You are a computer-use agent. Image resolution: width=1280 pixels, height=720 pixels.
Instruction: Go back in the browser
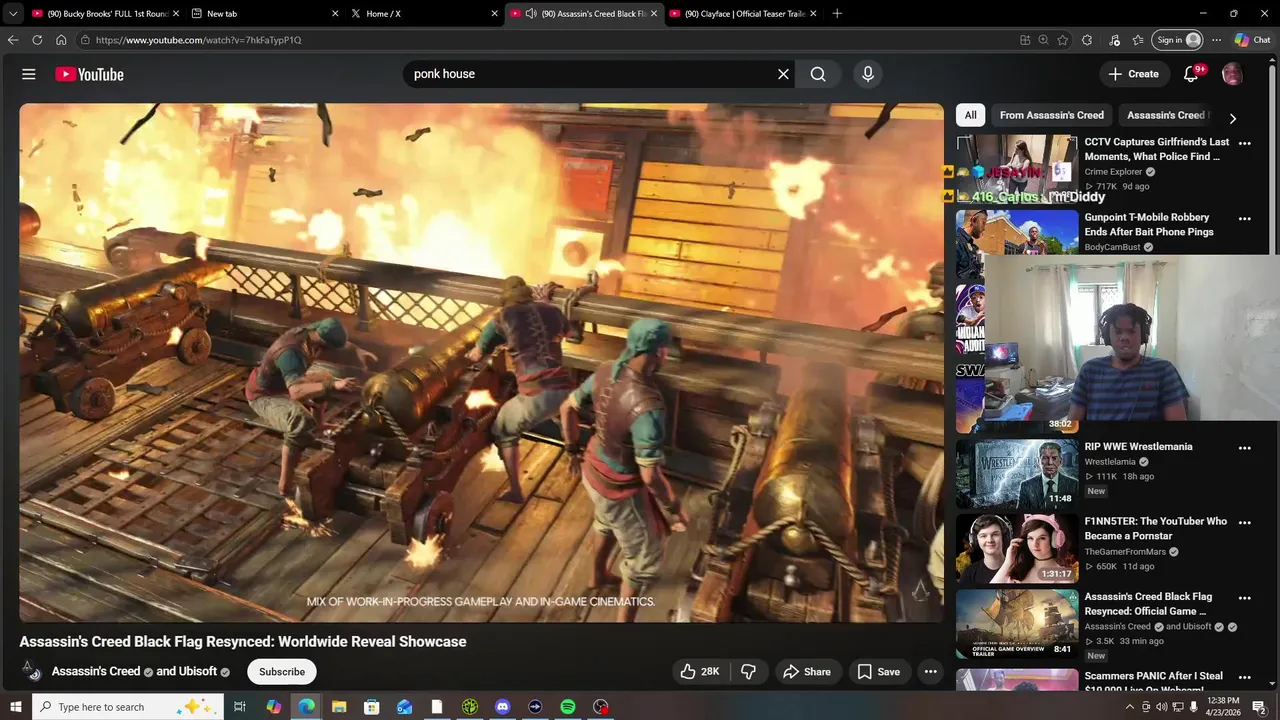[13, 40]
